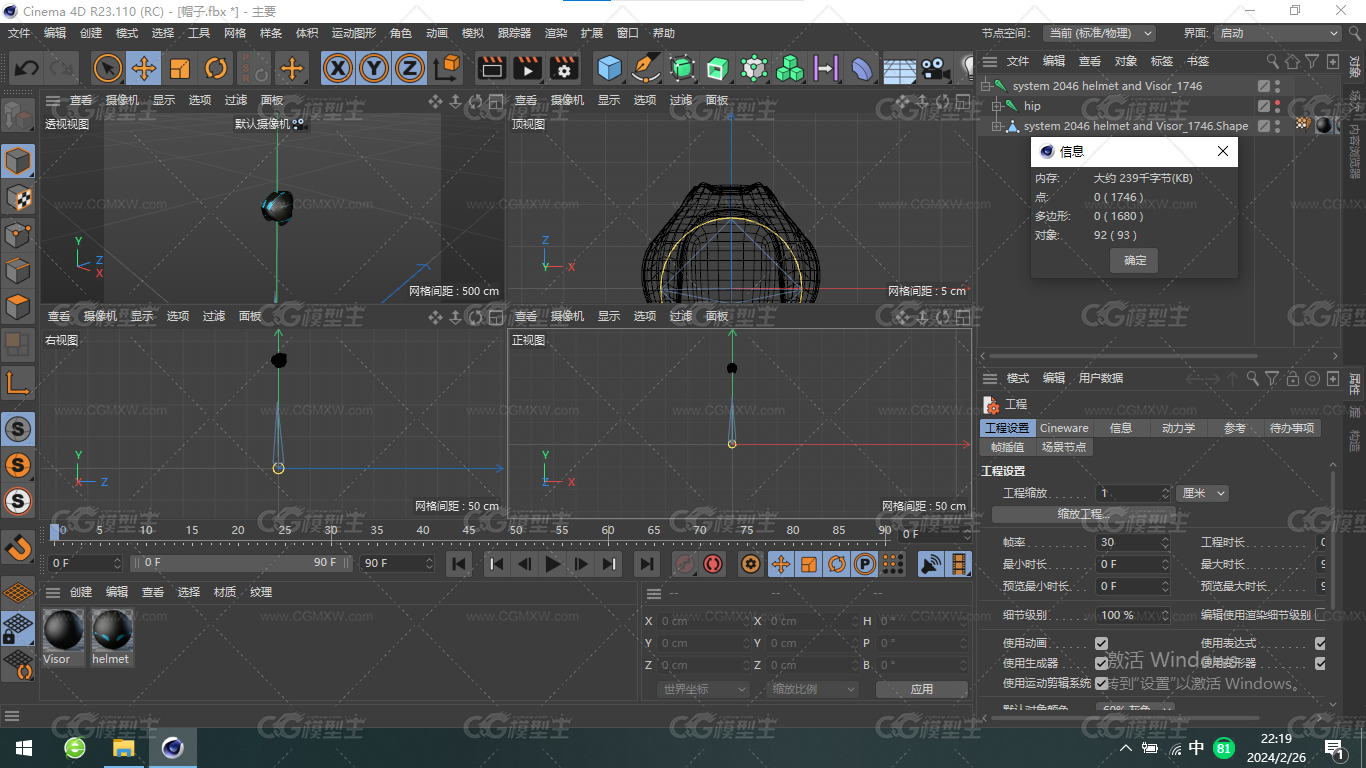Switch to texture mode checkered cube

click(18, 197)
